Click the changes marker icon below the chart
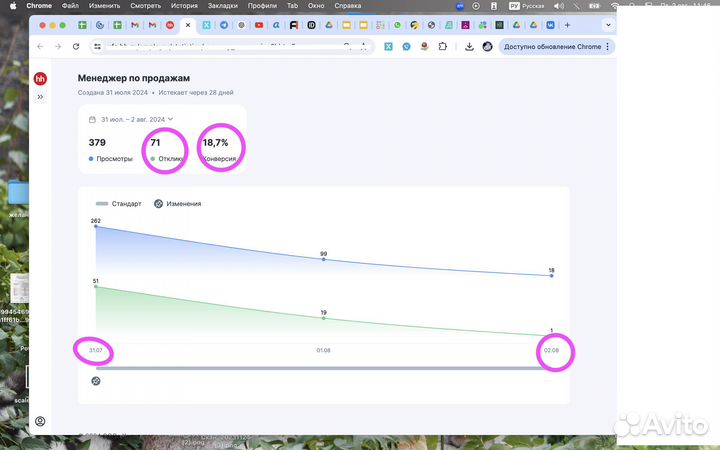Viewport: 720px width, 450px height. pyautogui.click(x=96, y=381)
